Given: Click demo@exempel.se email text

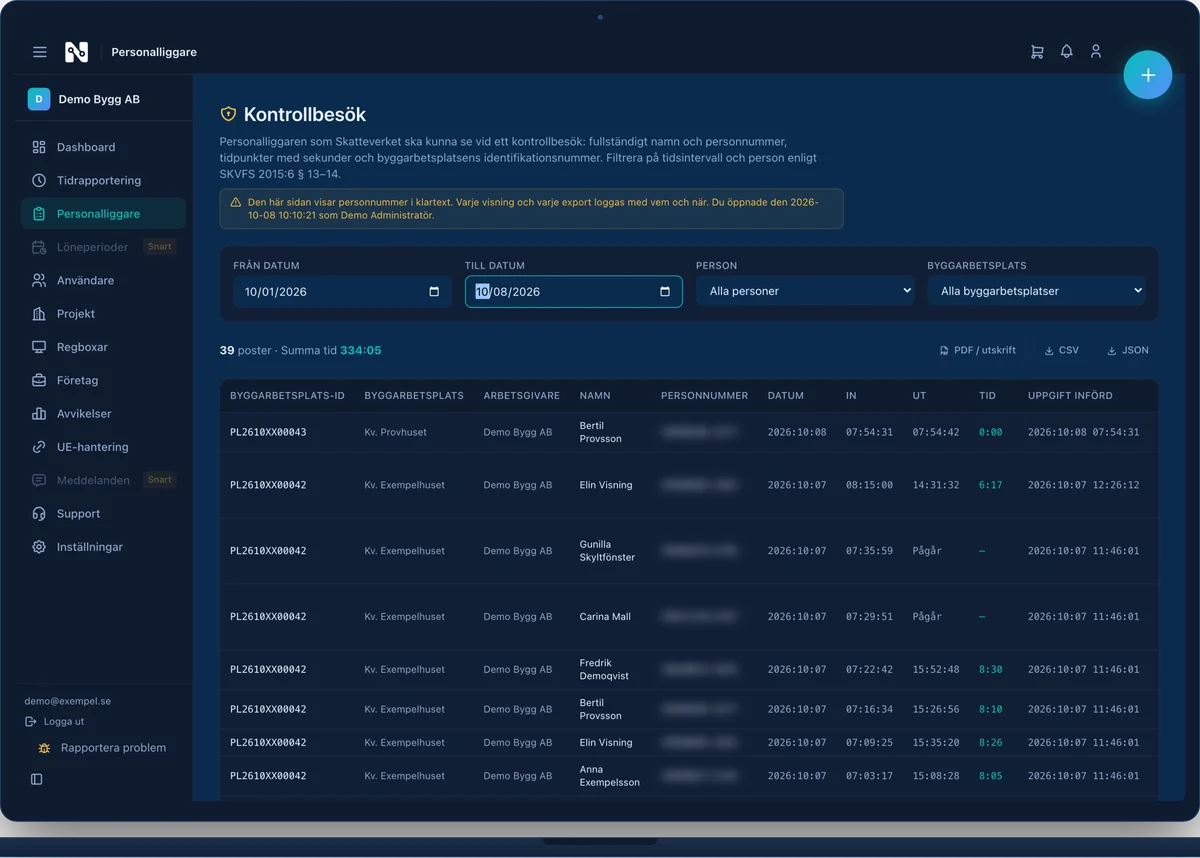Looking at the screenshot, I should pos(67,702).
